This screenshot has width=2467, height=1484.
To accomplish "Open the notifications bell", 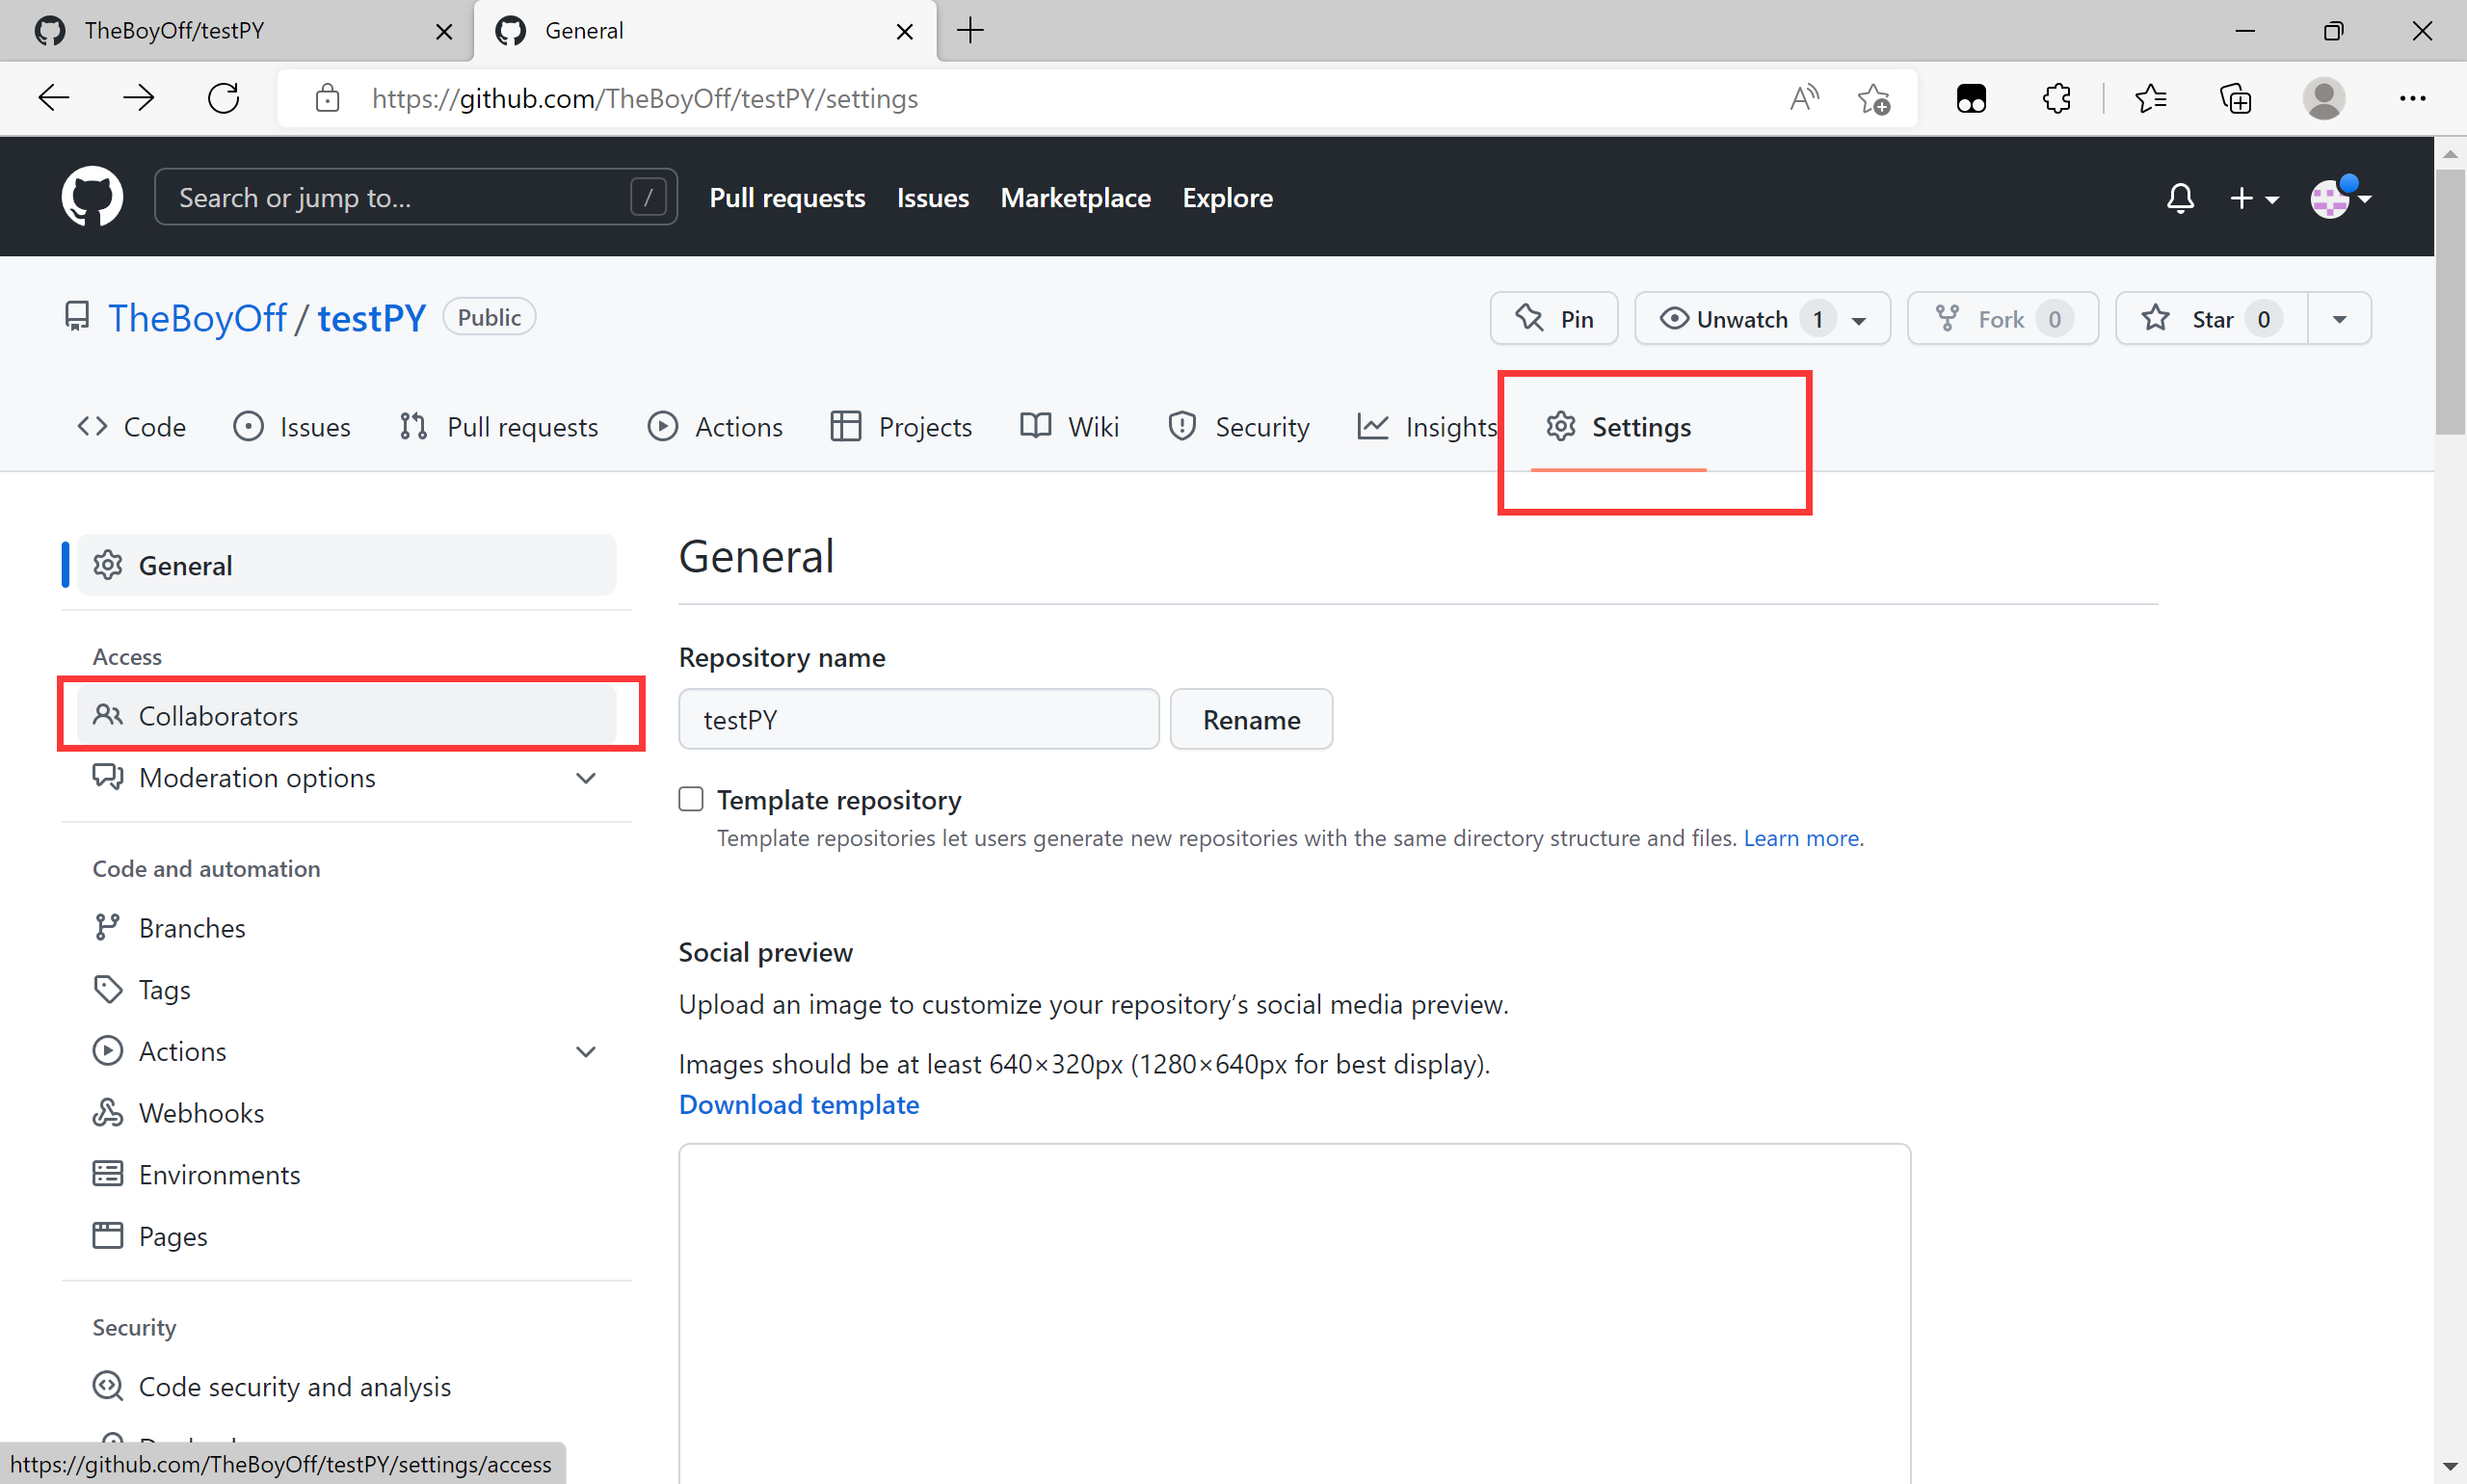I will tap(2180, 198).
